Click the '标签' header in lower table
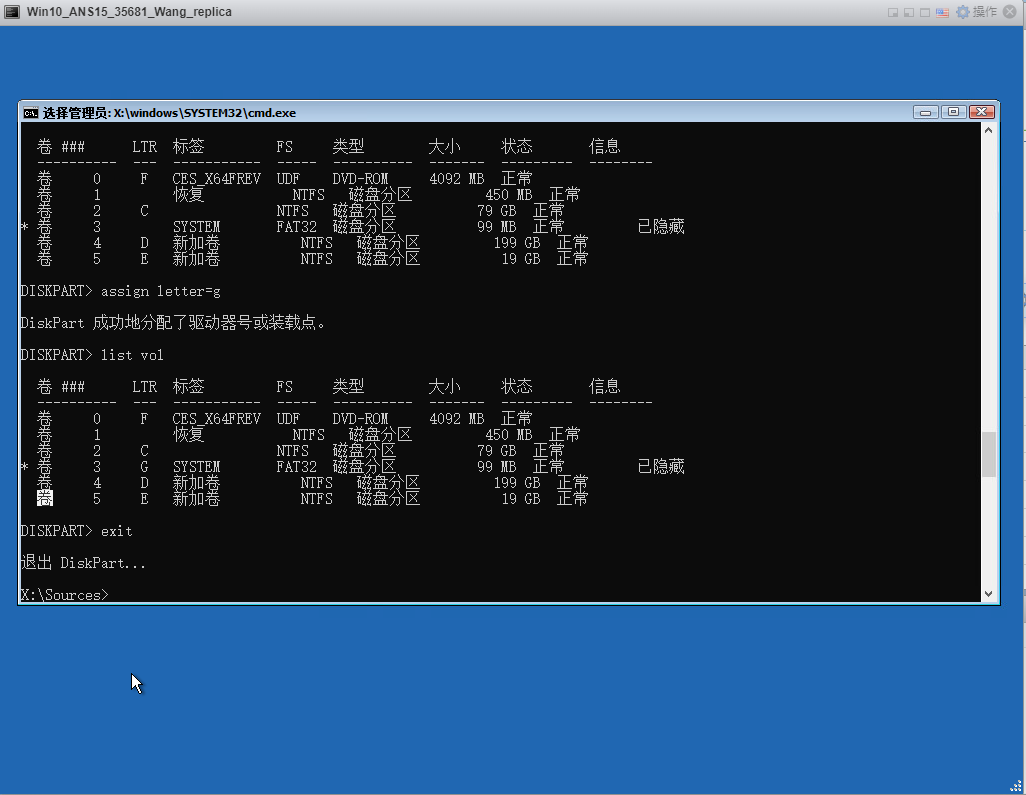This screenshot has width=1026, height=795. 188,387
